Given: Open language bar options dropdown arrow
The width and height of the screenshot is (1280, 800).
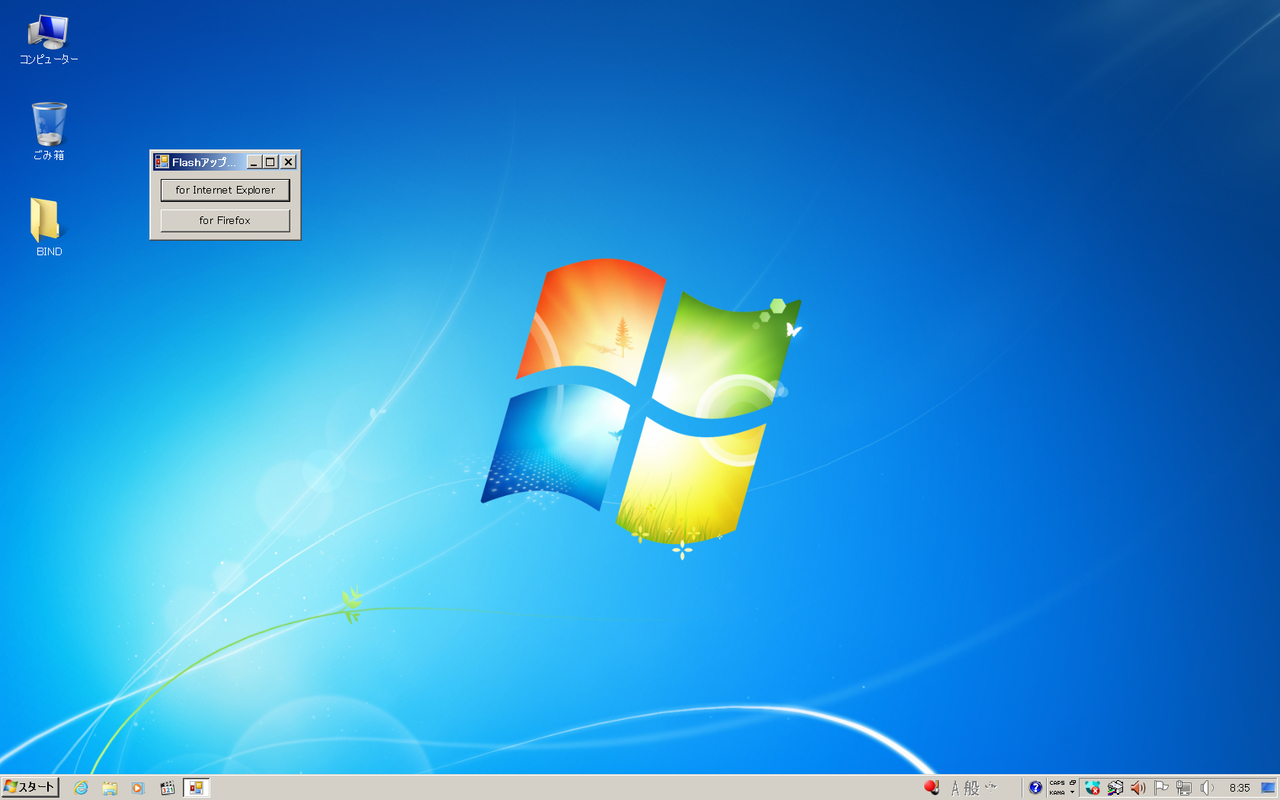Looking at the screenshot, I should click(x=1072, y=793).
